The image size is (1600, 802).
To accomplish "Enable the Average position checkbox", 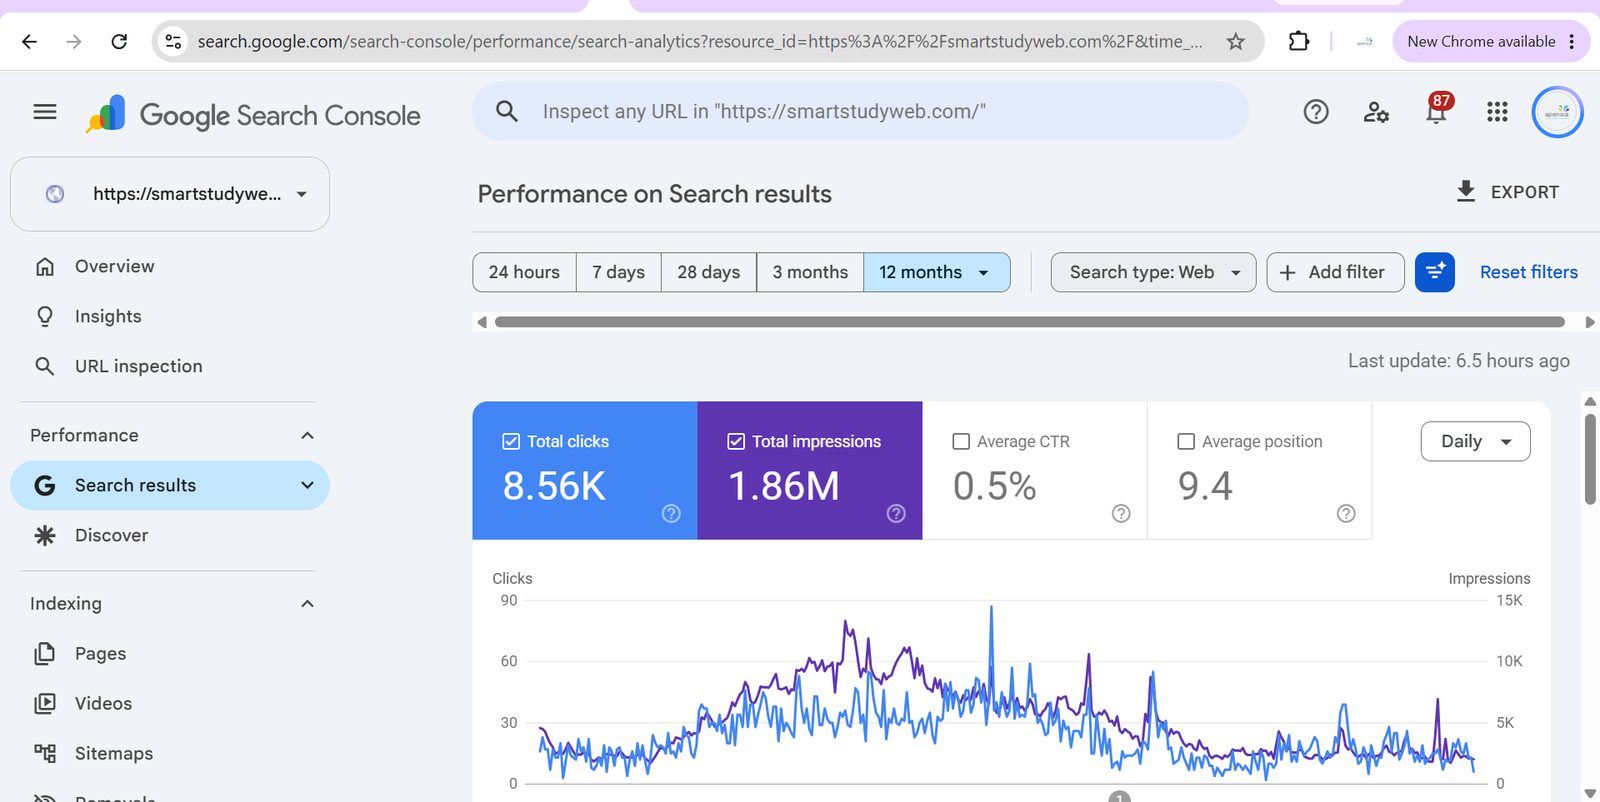I will 1186,441.
